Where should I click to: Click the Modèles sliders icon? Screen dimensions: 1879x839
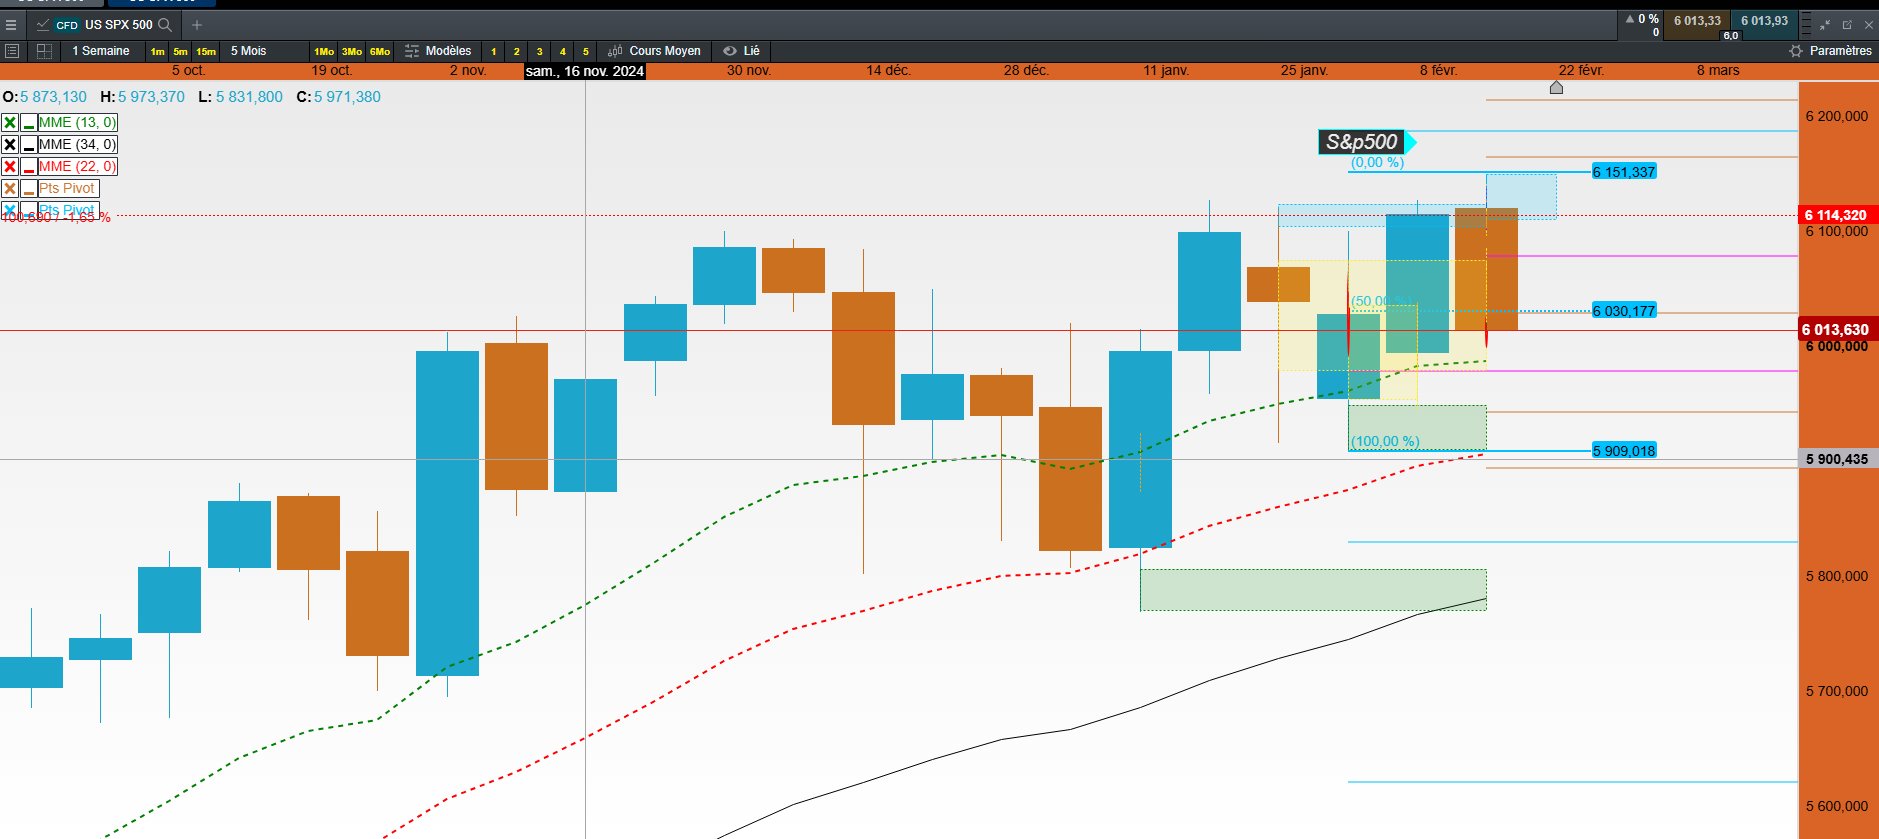click(x=412, y=51)
